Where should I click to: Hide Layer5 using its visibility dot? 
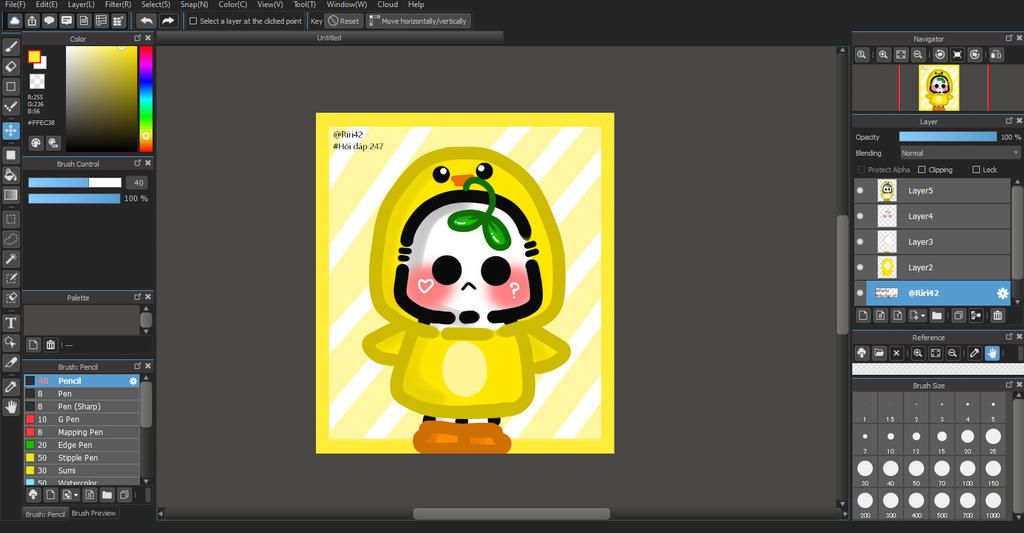point(860,191)
